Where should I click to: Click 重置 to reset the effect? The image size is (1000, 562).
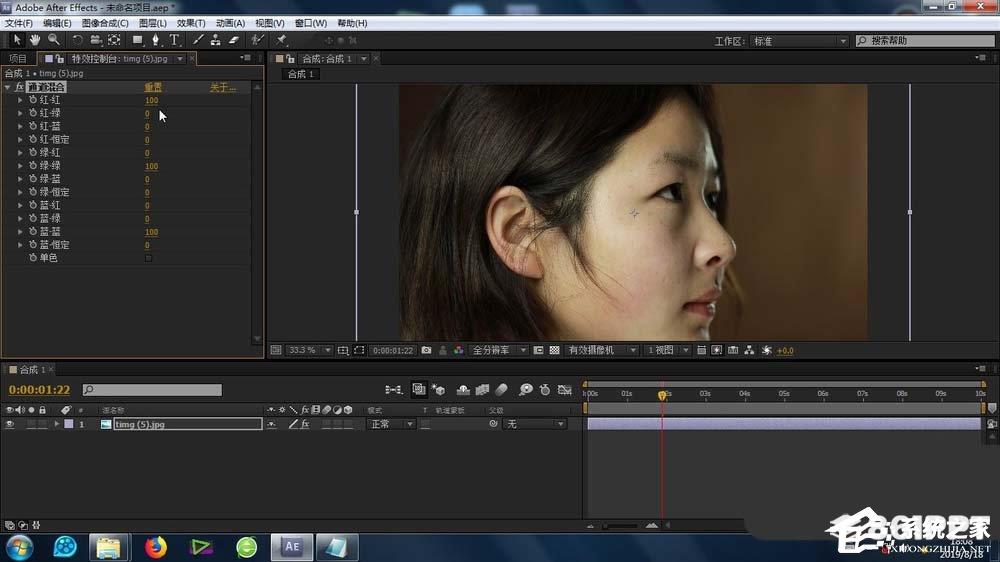click(153, 87)
